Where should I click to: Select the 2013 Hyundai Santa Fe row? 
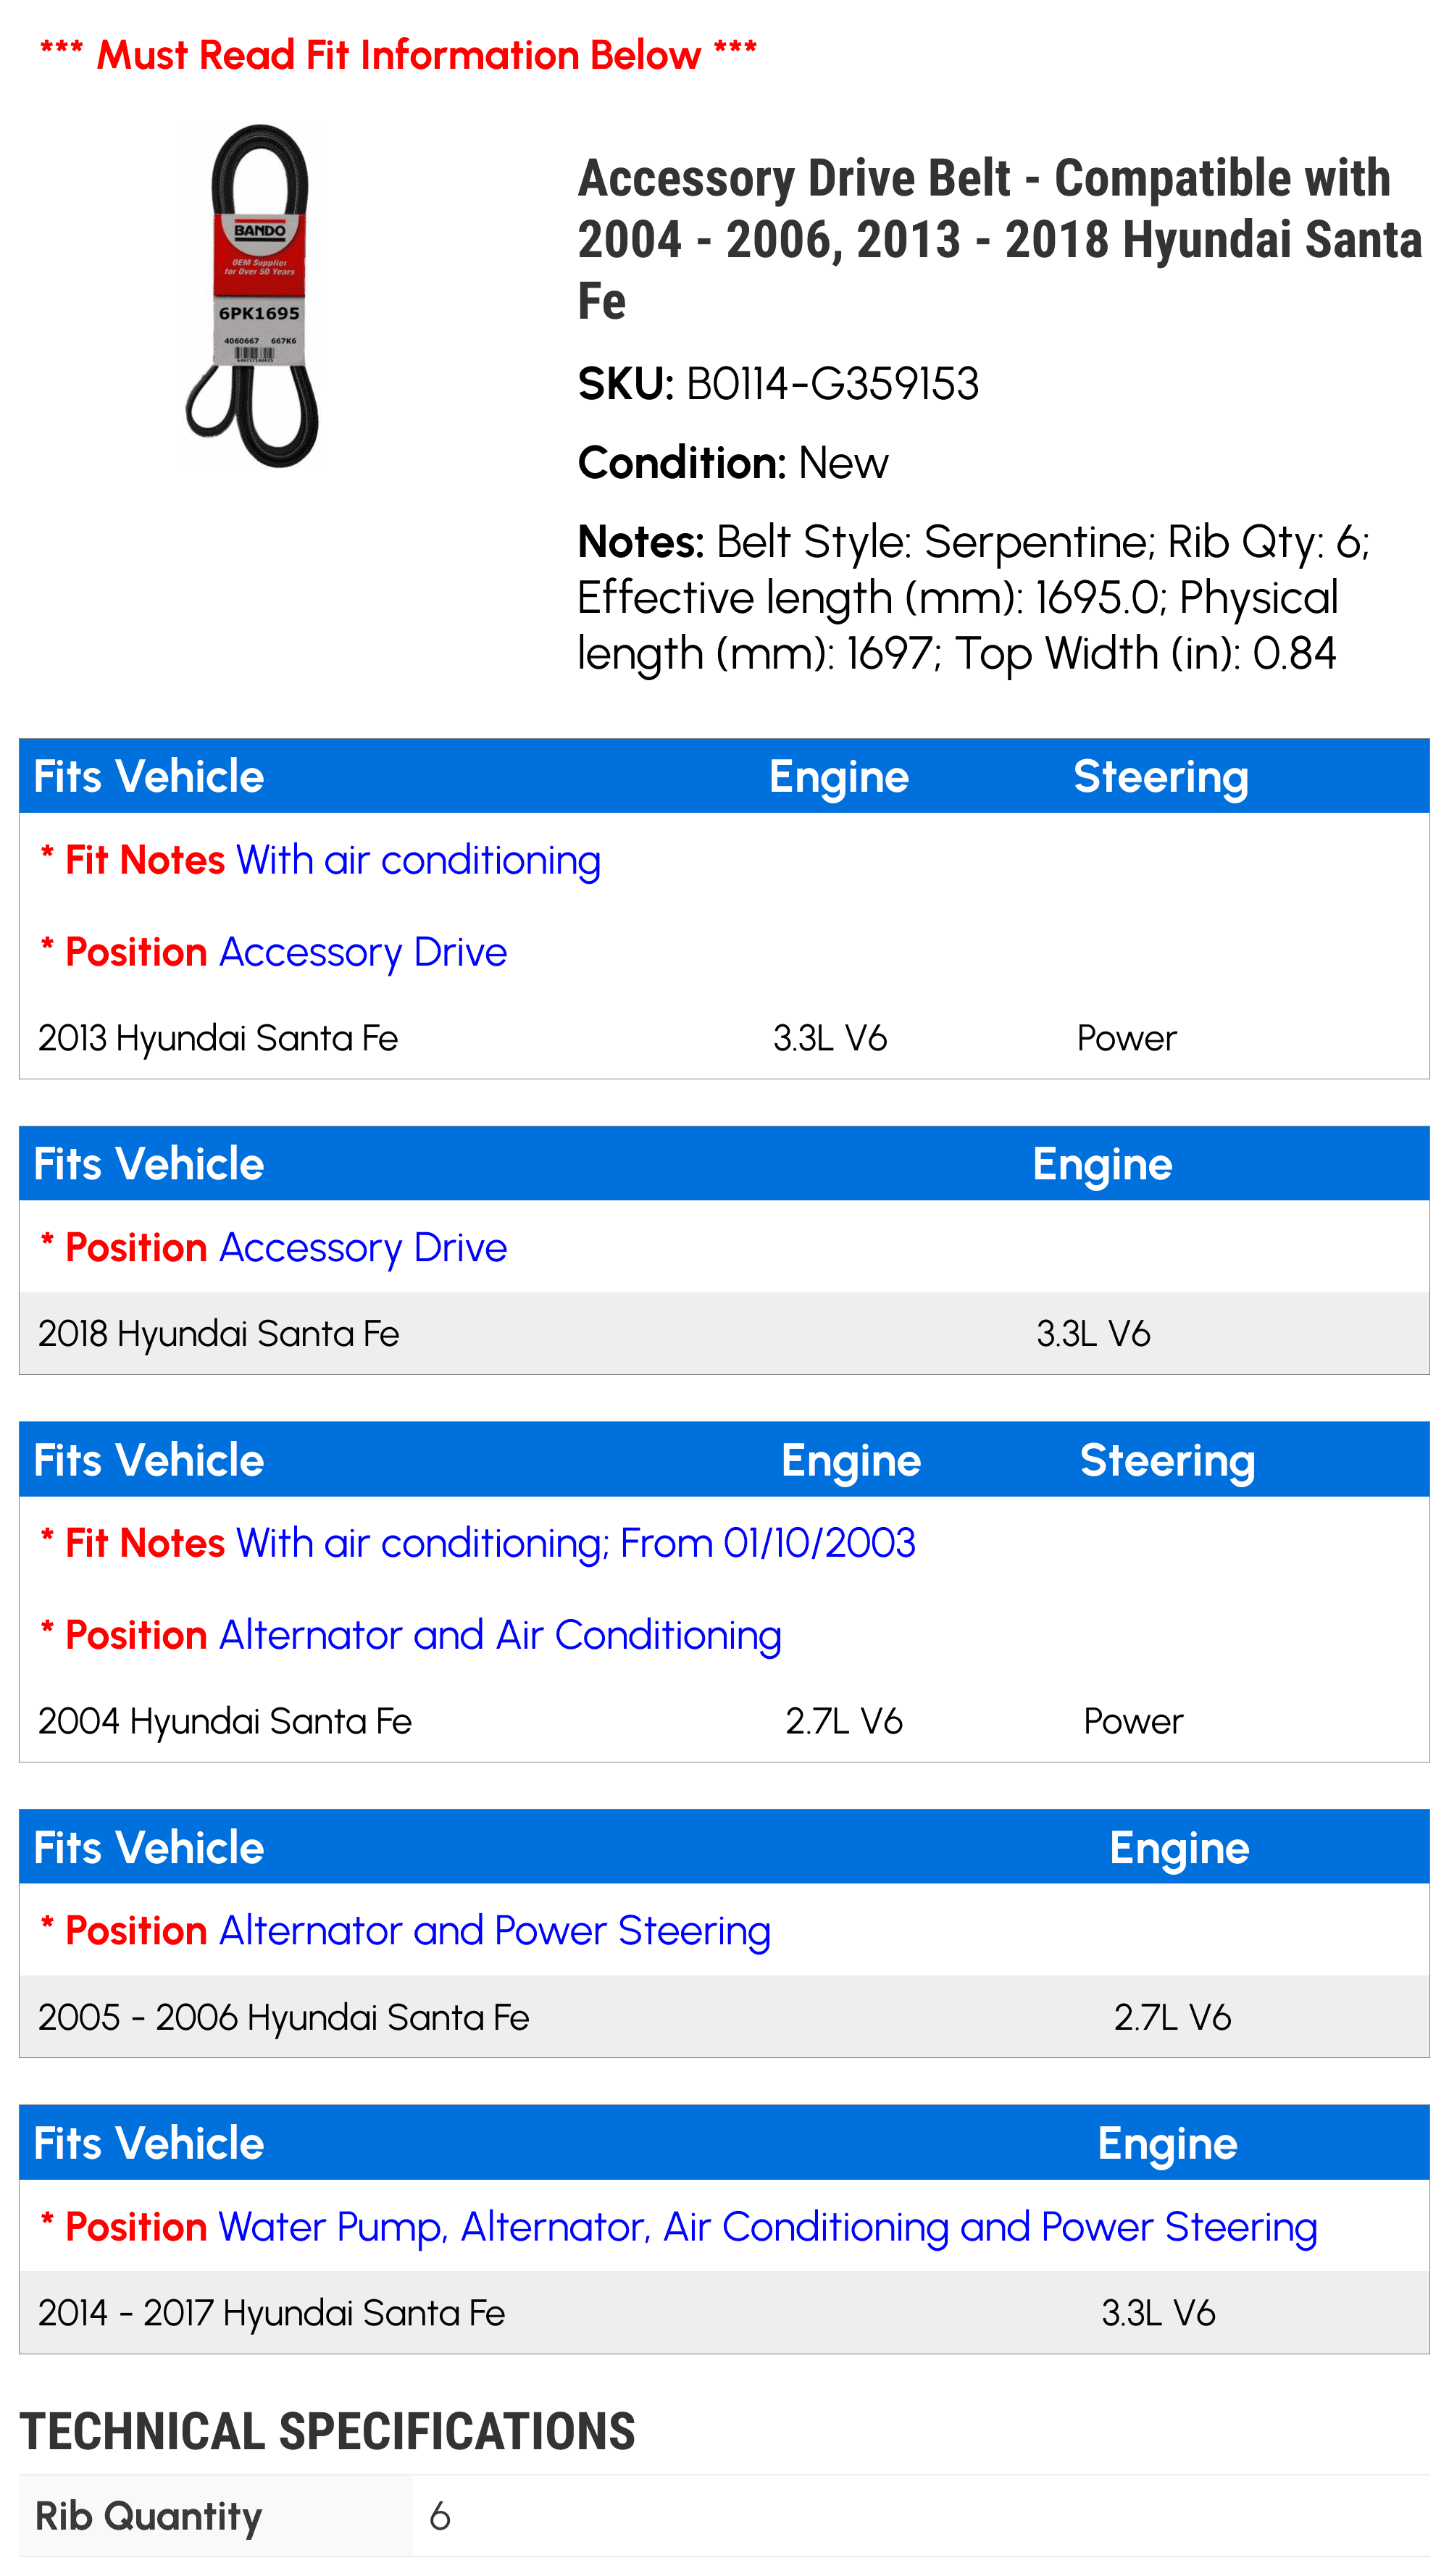(x=724, y=1038)
